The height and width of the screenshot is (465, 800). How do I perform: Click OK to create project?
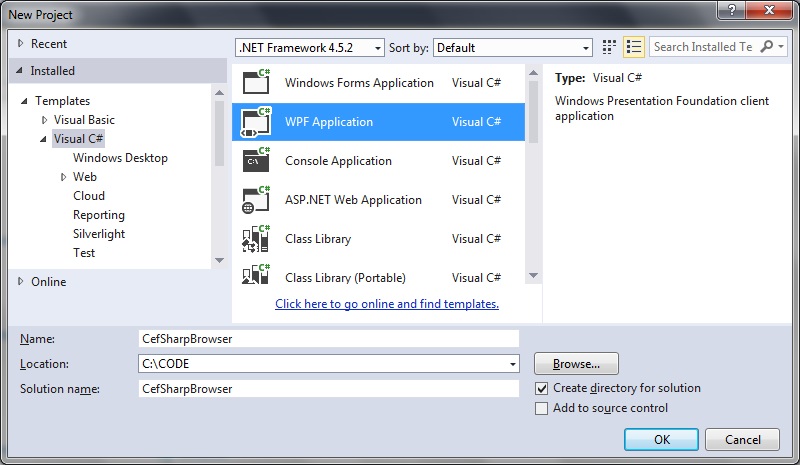click(x=661, y=439)
